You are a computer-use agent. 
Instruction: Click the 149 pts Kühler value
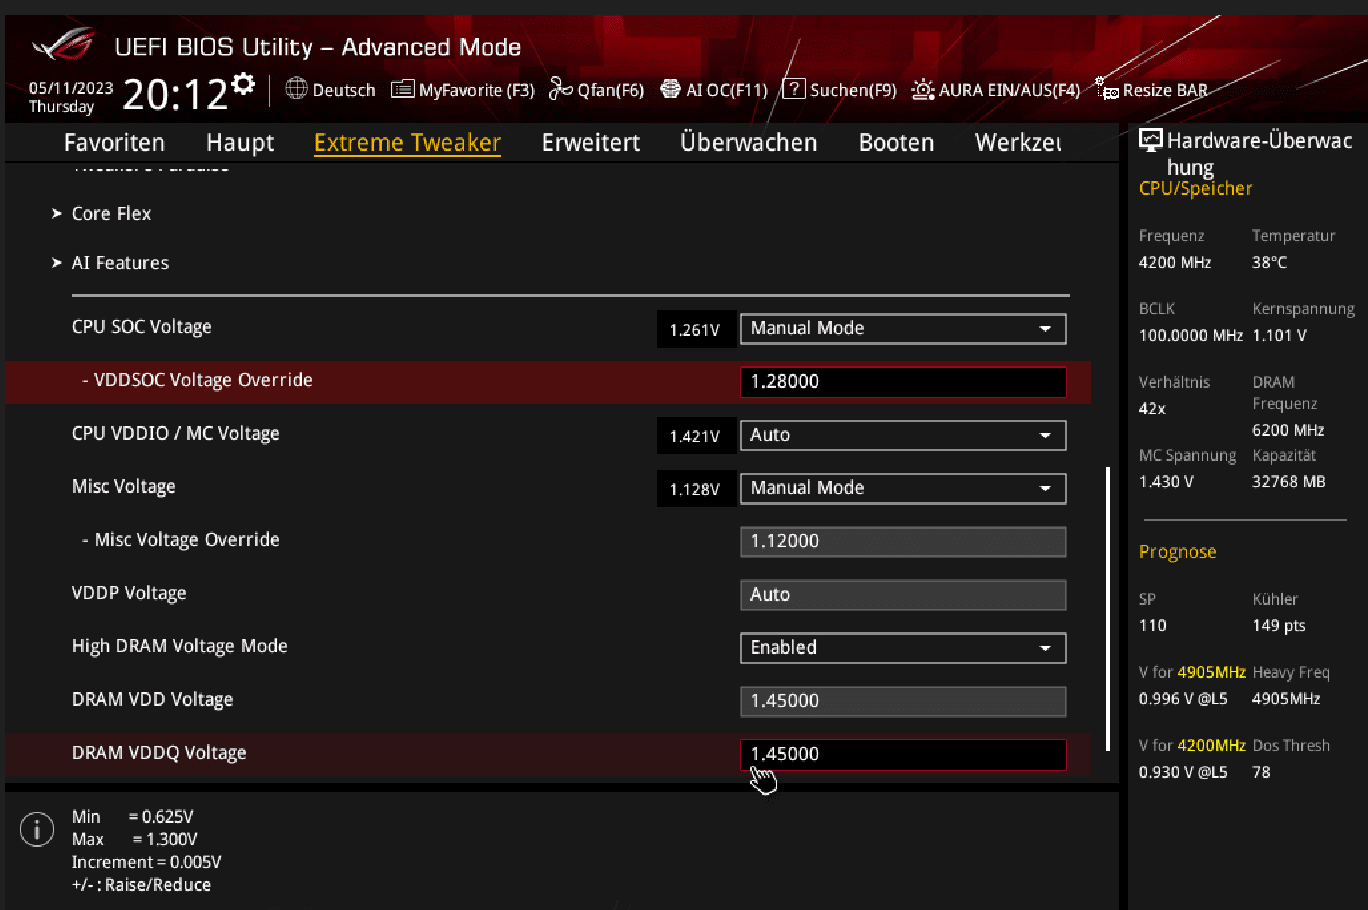[x=1279, y=625]
